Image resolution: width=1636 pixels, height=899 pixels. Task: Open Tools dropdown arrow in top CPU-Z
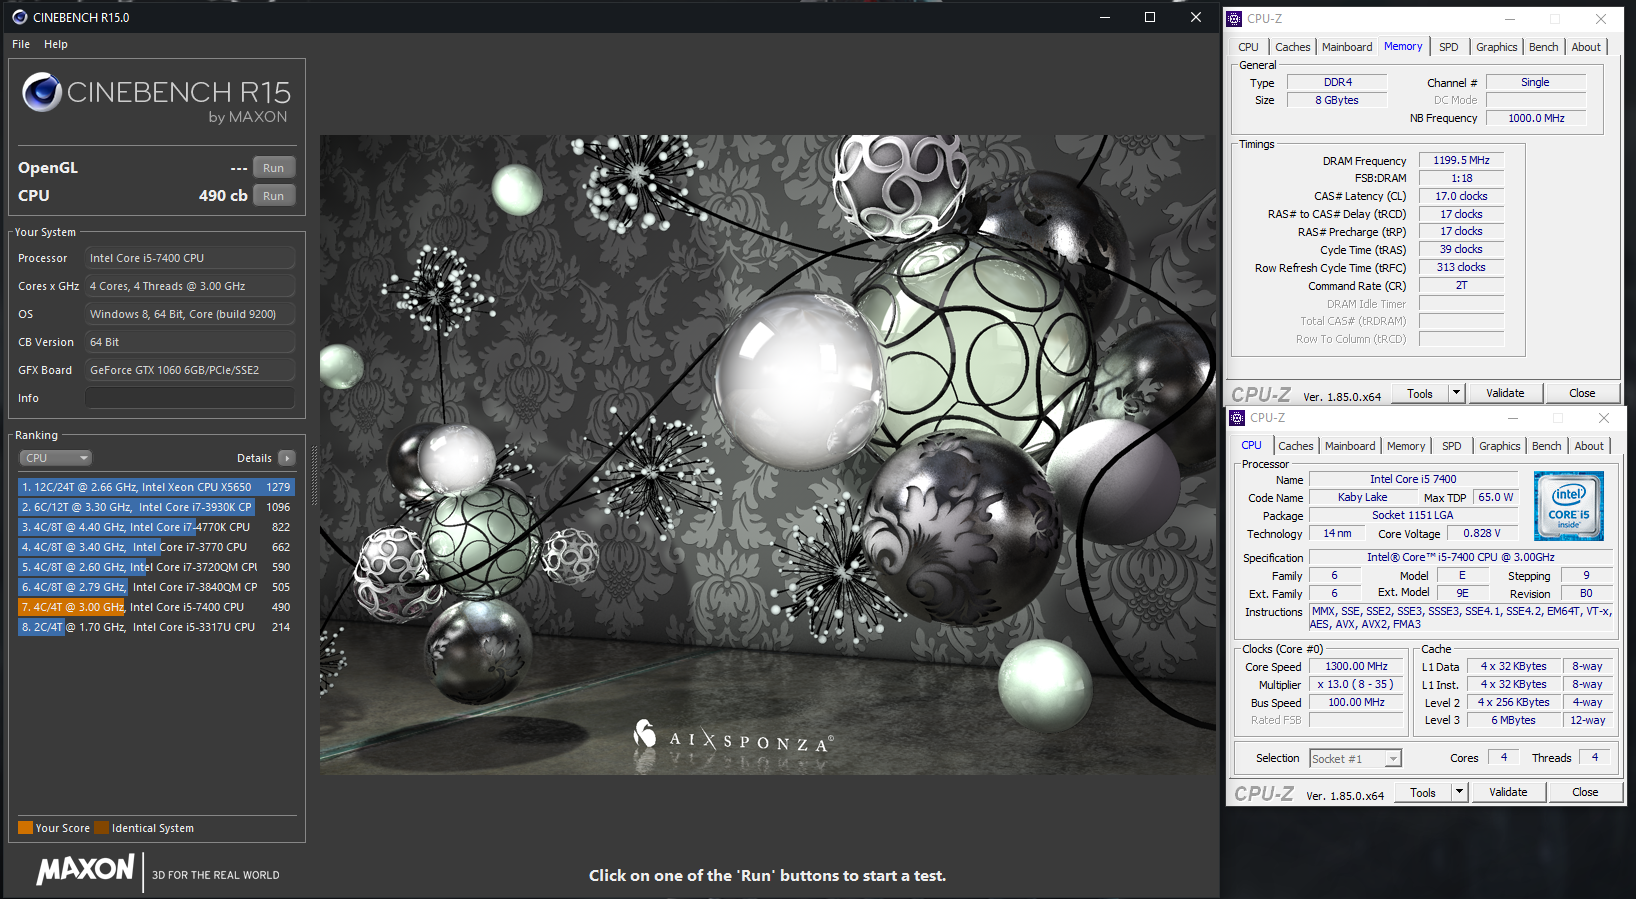1456,393
